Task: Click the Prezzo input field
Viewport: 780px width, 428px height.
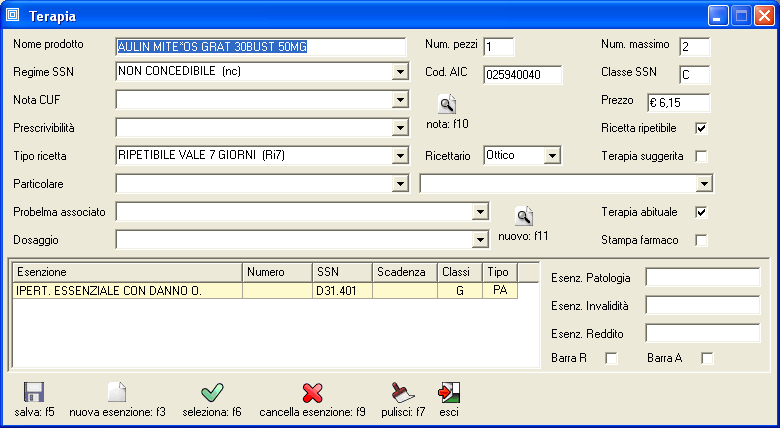Action: [678, 102]
